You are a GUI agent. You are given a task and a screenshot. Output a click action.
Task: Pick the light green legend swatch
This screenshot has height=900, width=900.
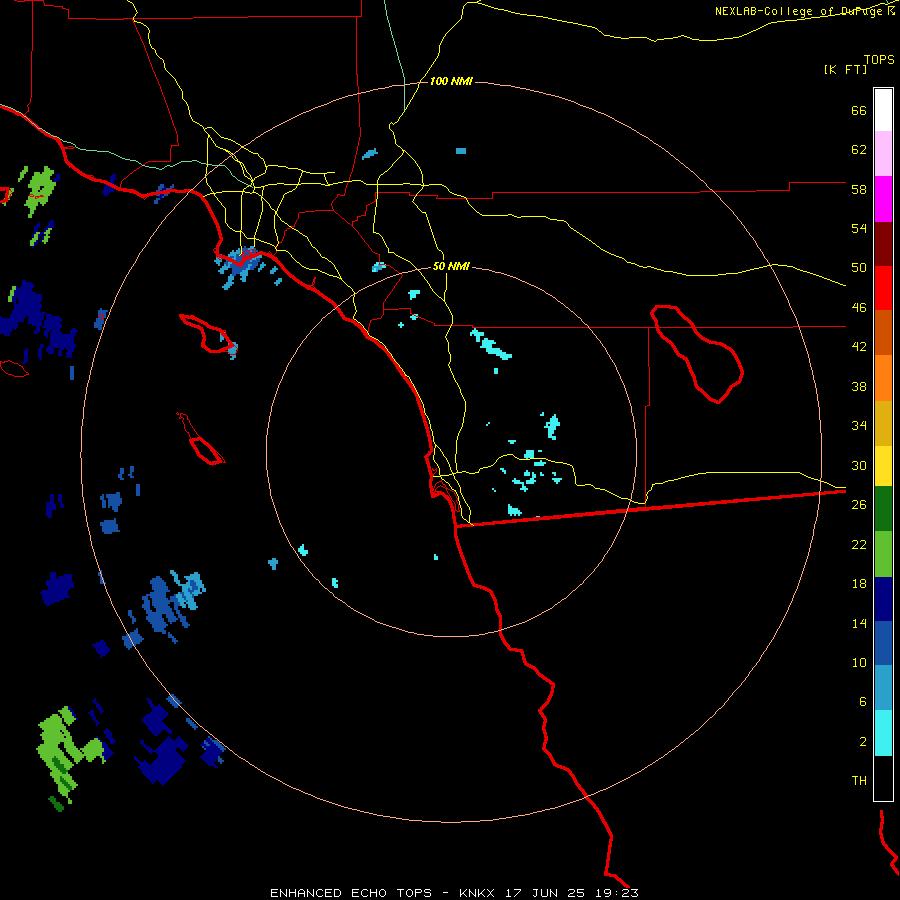[x=883, y=554]
